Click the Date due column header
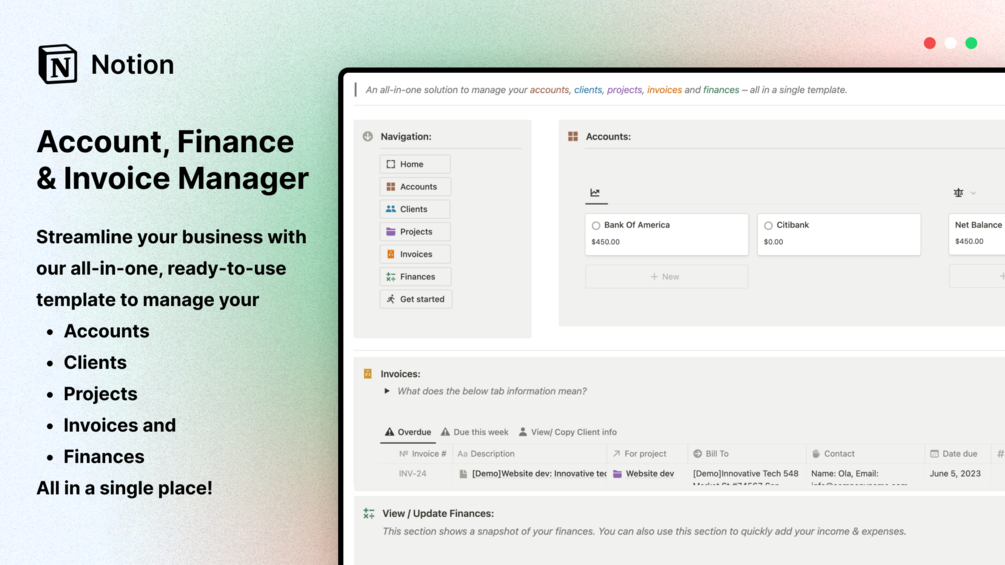Viewport: 1005px width, 565px height. 958,454
